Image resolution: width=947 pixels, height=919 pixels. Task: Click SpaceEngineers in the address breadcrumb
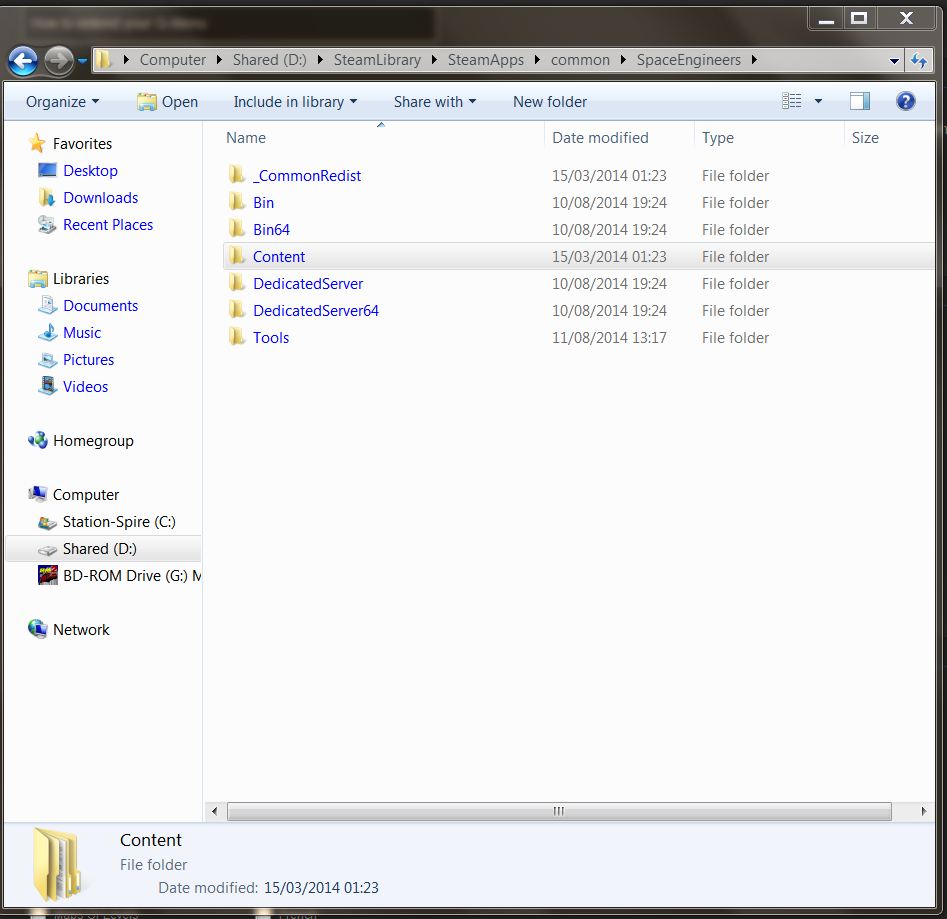[689, 60]
